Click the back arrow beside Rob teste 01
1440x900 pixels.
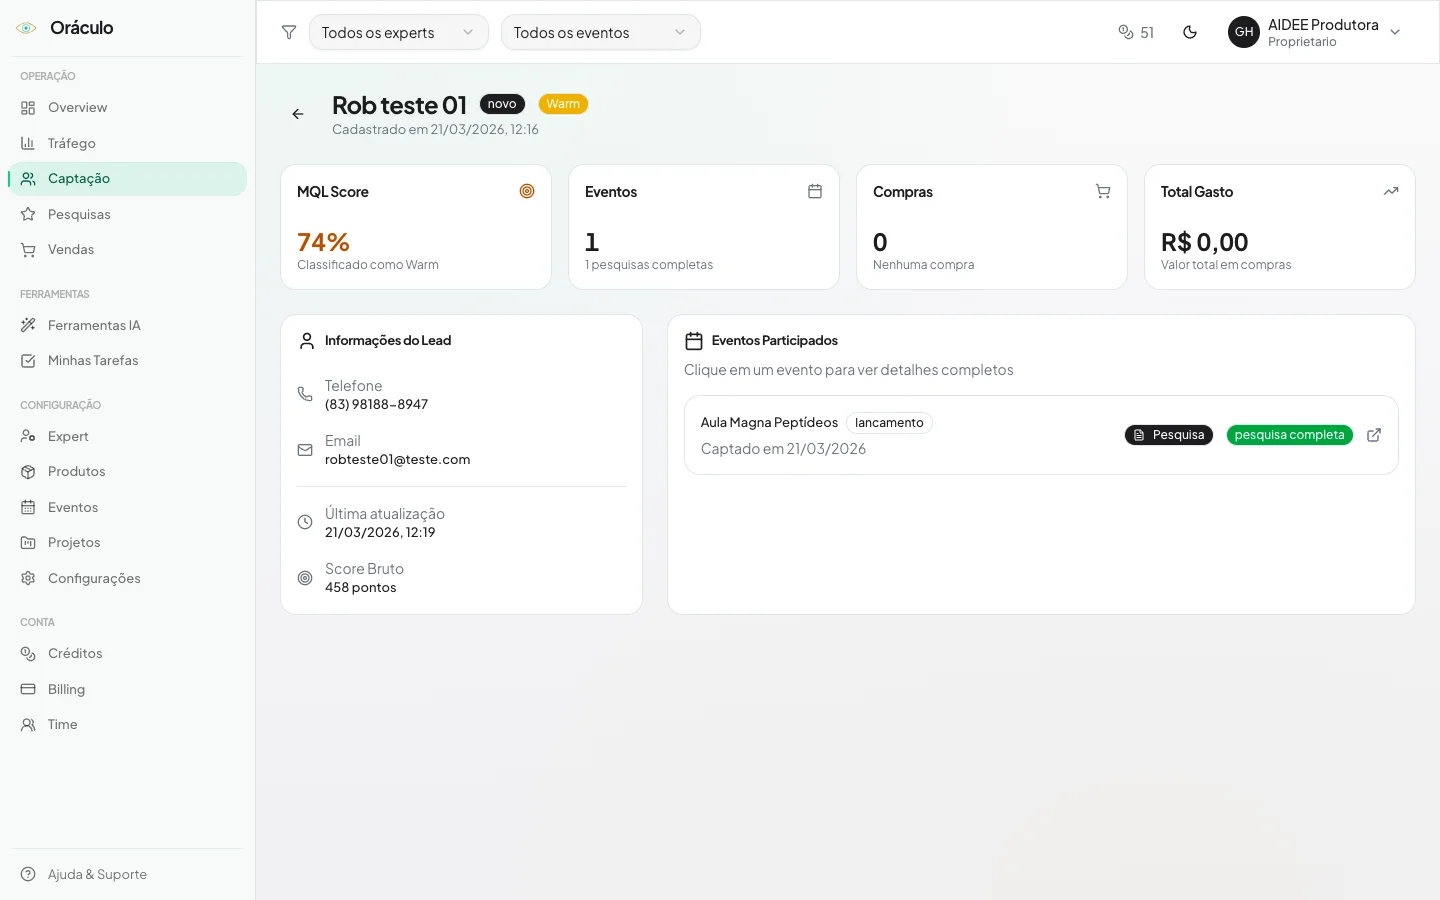coord(298,114)
